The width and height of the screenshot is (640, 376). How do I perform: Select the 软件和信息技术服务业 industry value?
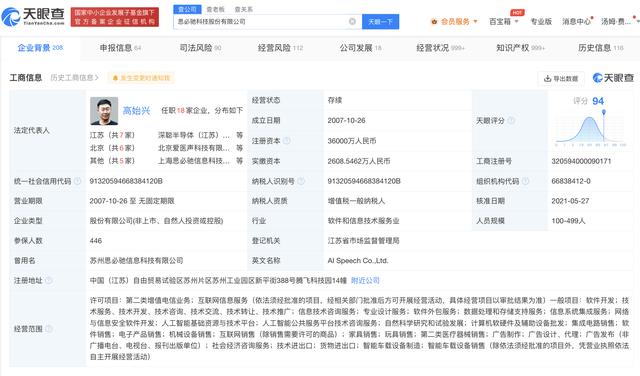click(363, 221)
